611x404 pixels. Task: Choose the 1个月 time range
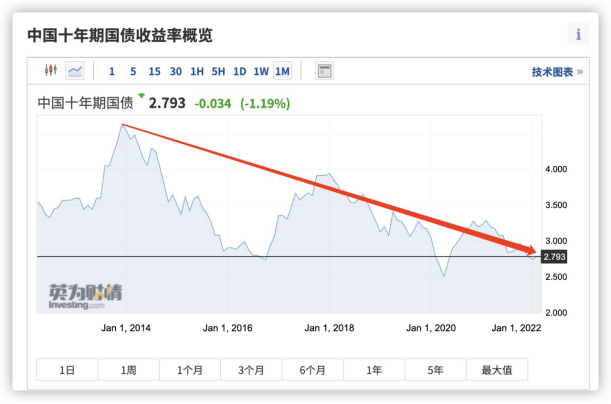190,370
